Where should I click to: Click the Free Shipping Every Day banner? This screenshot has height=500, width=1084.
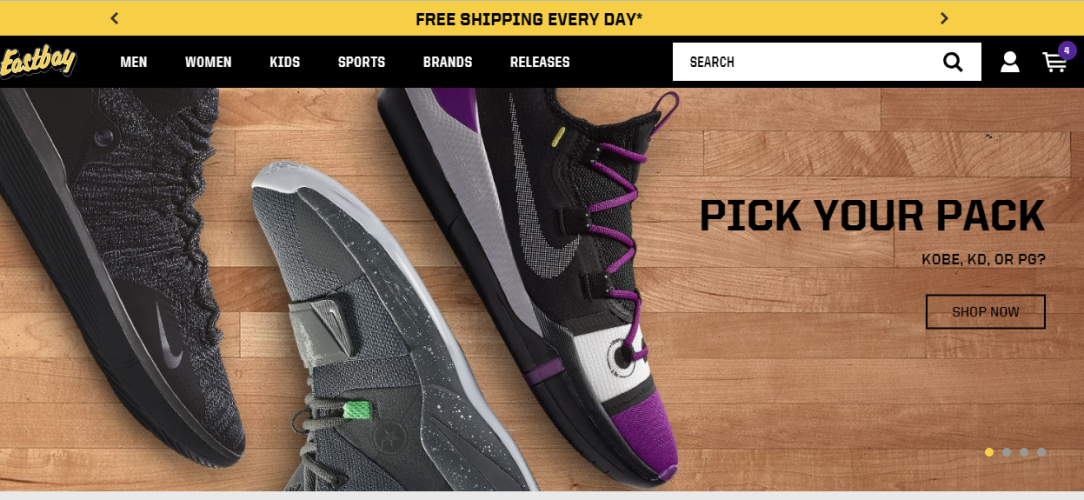point(529,19)
